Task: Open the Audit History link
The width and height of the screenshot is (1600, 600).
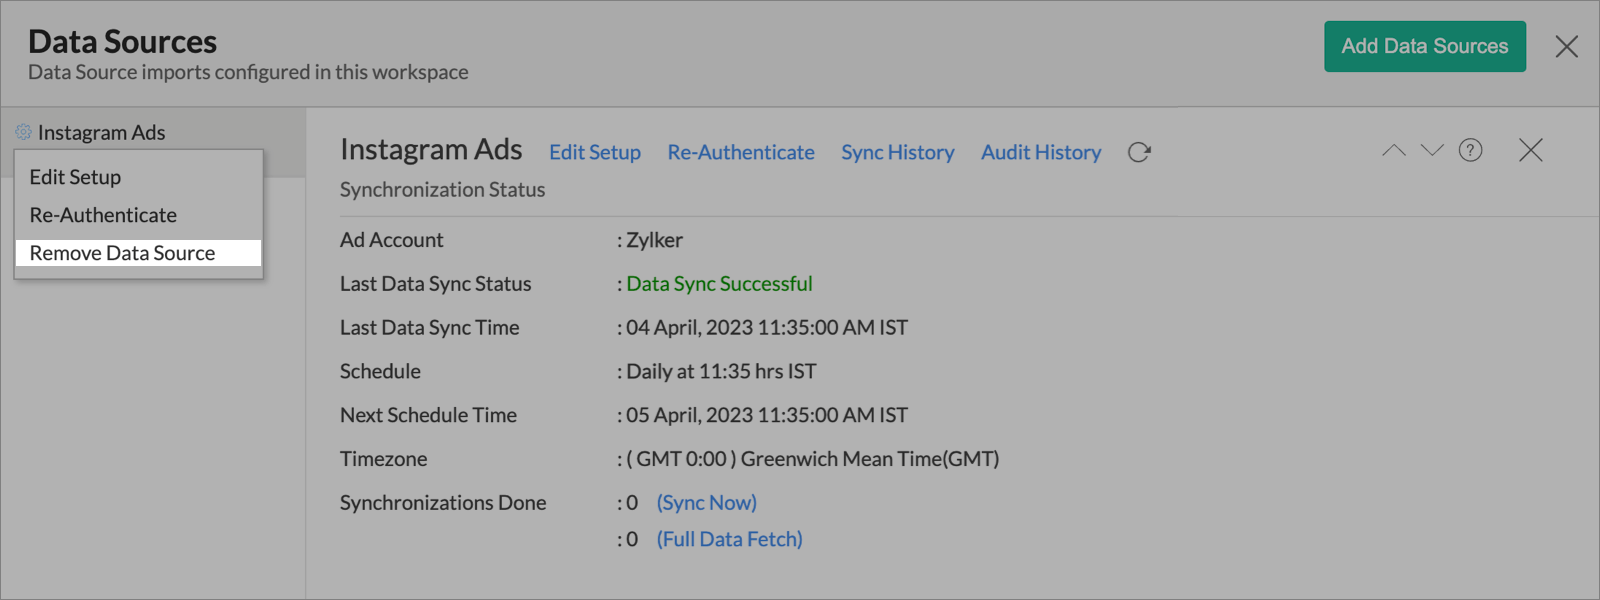Action: pos(1040,153)
